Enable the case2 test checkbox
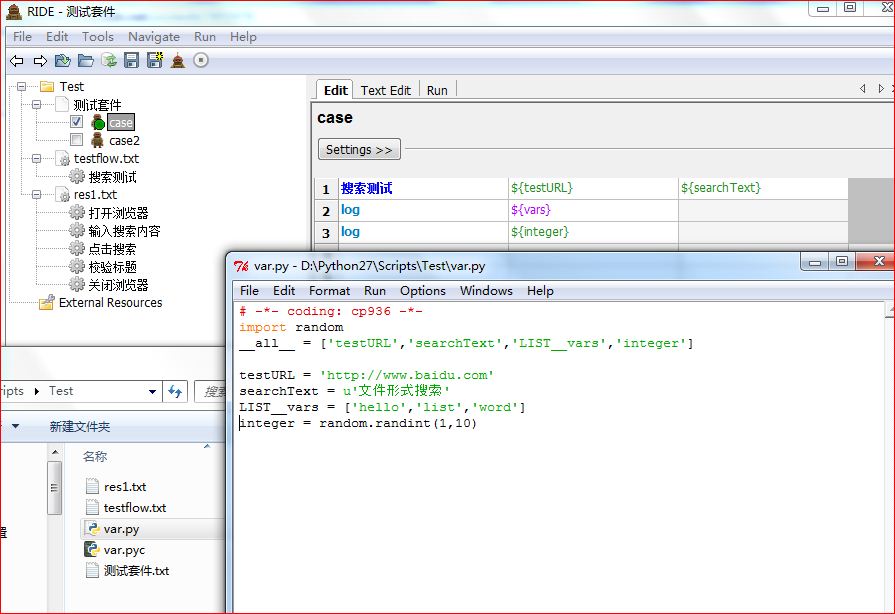The height and width of the screenshot is (614, 895). (x=76, y=140)
